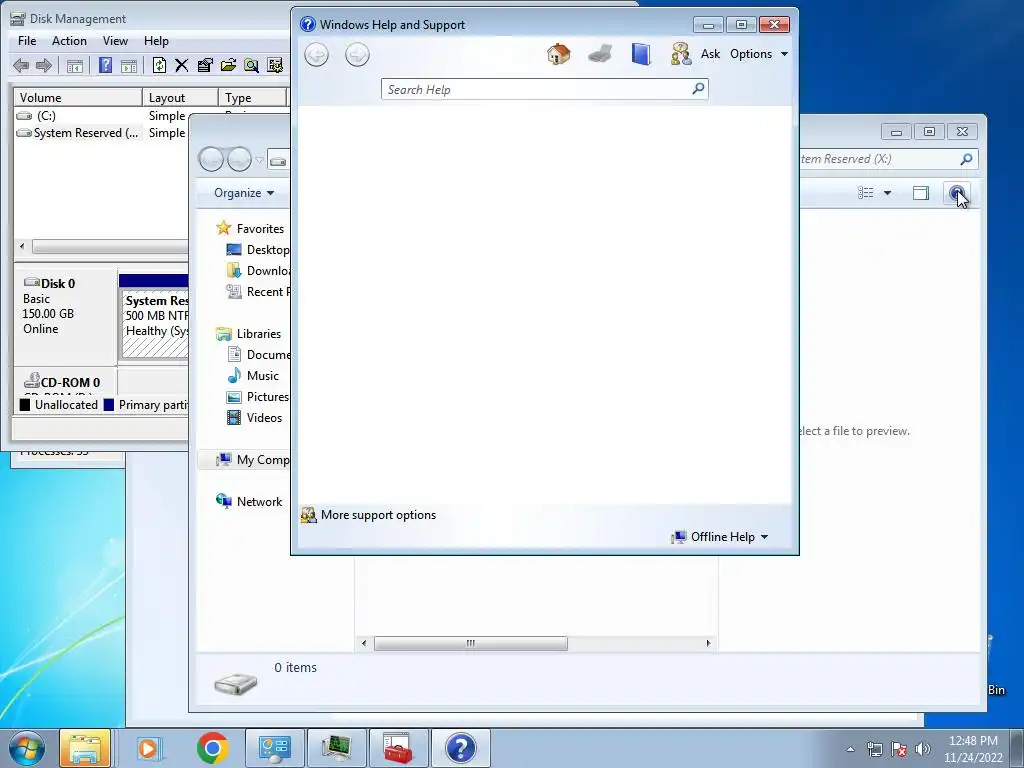
Task: Click the Help home icon
Action: 558,54
